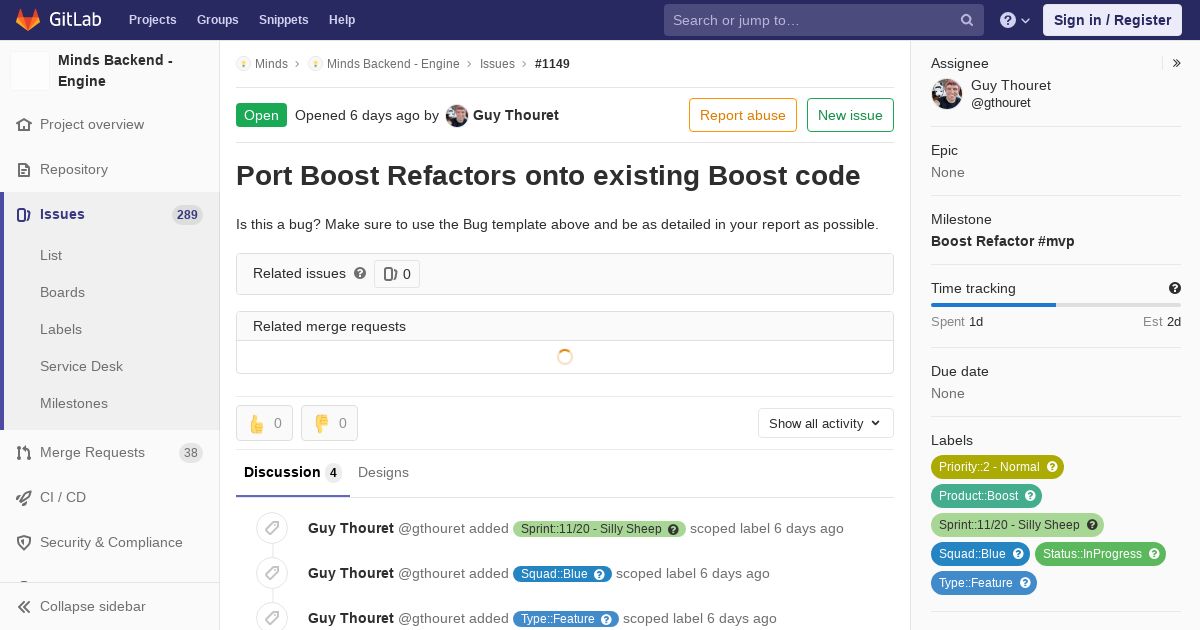Click the #1149 breadcrumb item

coord(552,64)
